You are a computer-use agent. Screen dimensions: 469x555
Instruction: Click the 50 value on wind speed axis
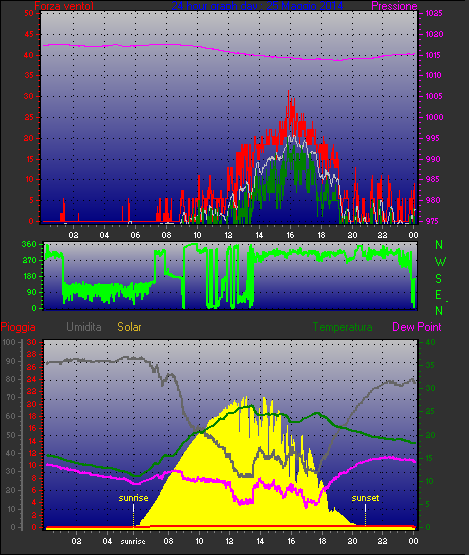(x=29, y=13)
